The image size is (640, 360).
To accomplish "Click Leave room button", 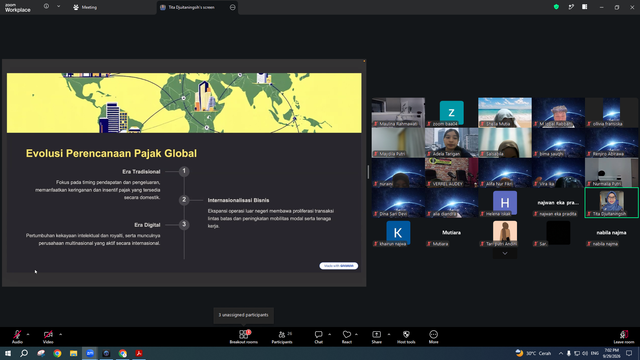I will [x=624, y=337].
